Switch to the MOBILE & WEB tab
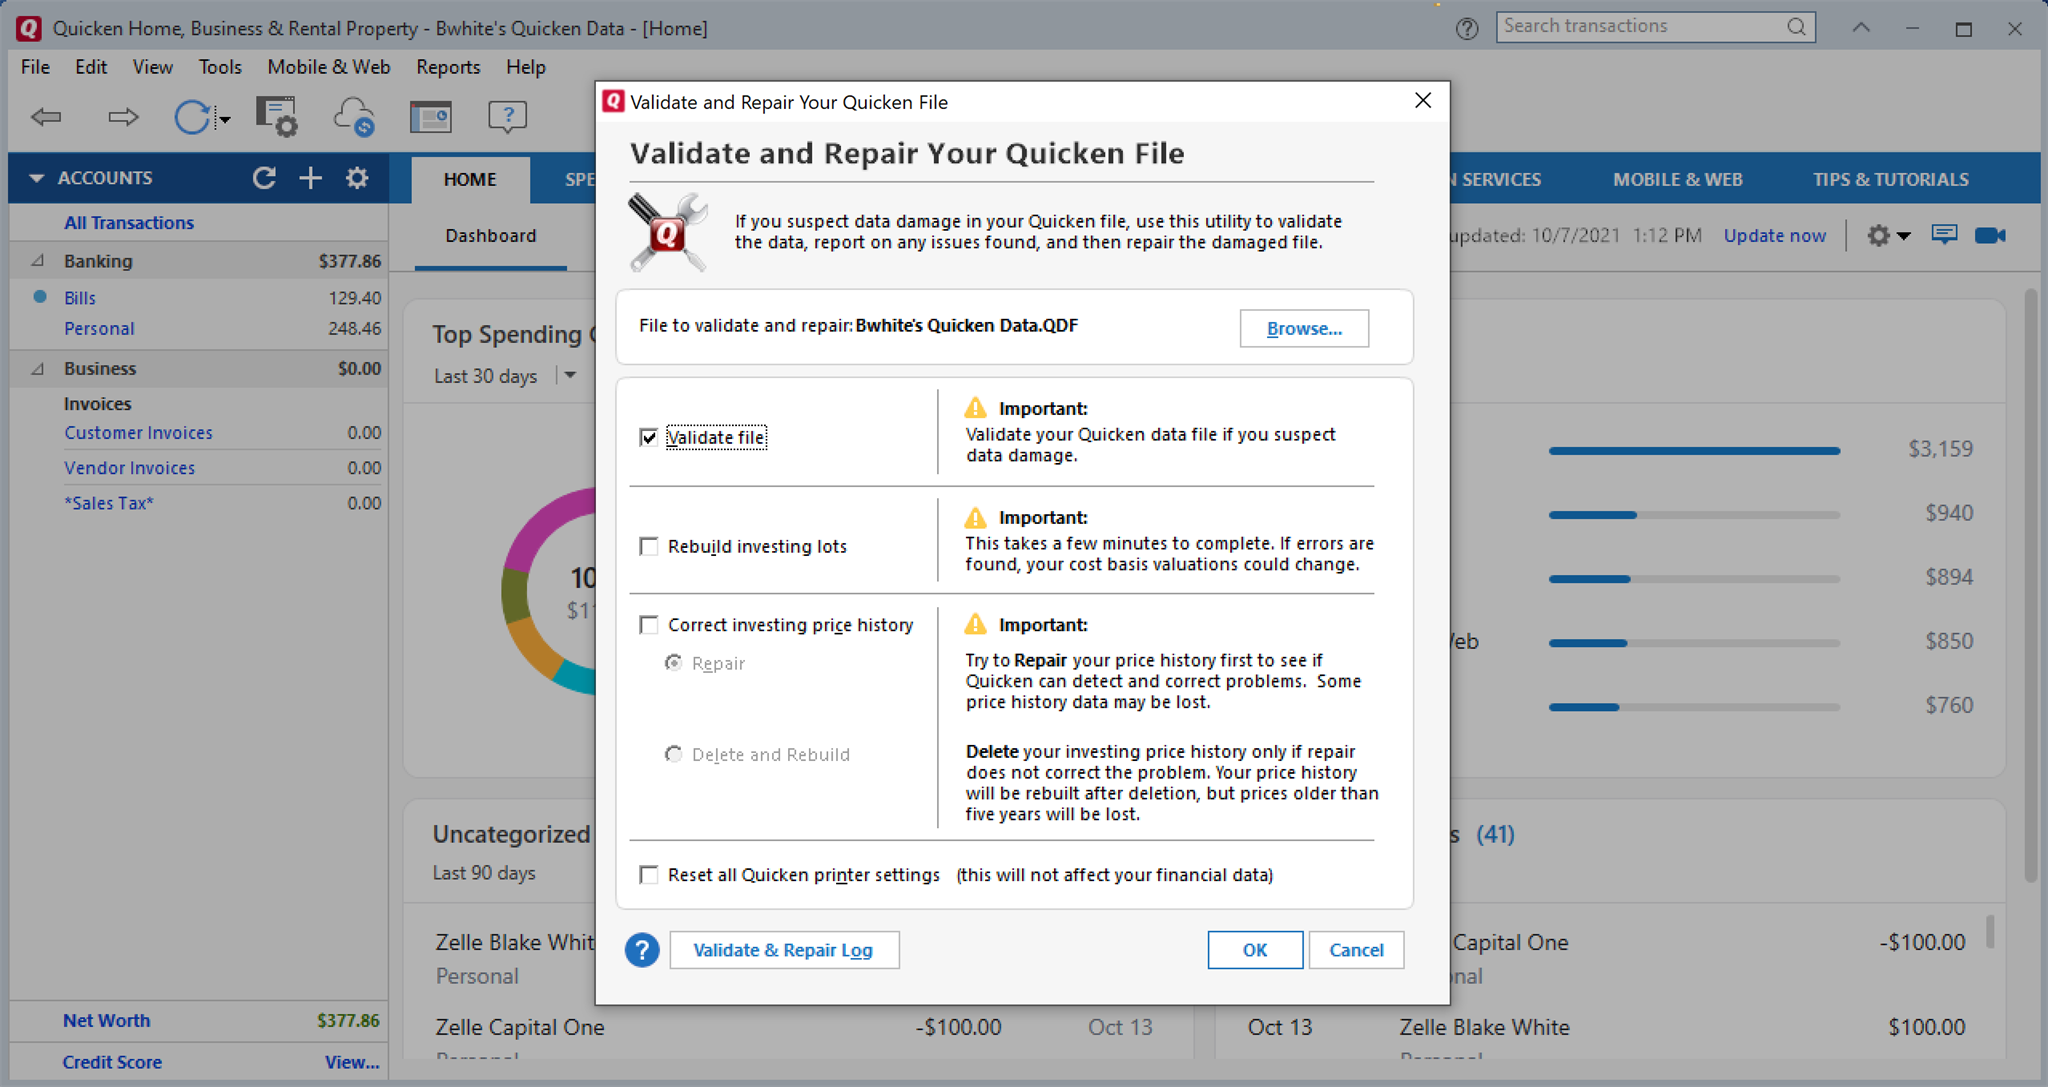Screen dimensions: 2048x1087 [1677, 179]
